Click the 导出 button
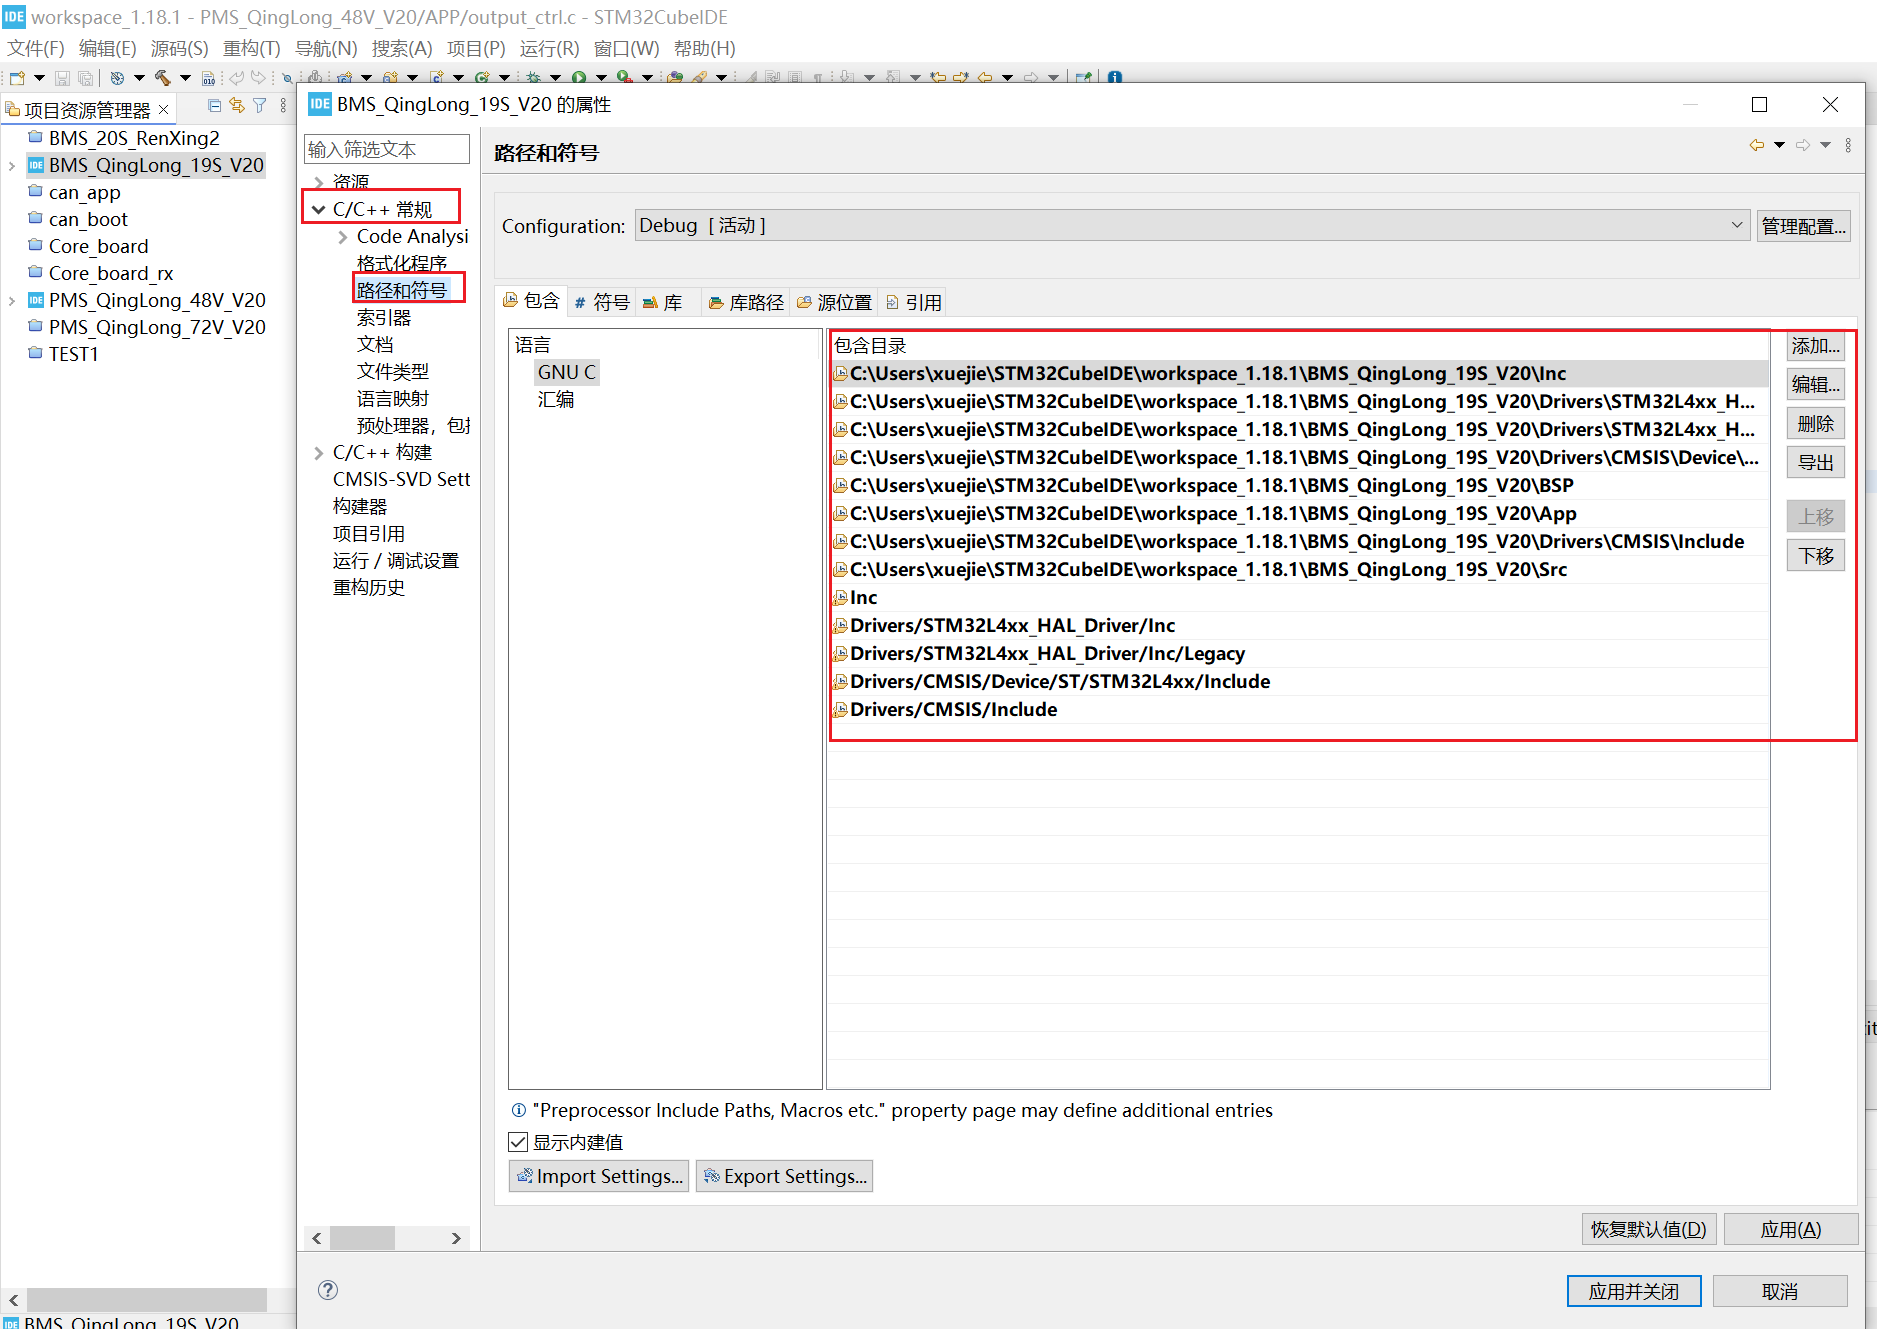The height and width of the screenshot is (1329, 1877). [1816, 463]
